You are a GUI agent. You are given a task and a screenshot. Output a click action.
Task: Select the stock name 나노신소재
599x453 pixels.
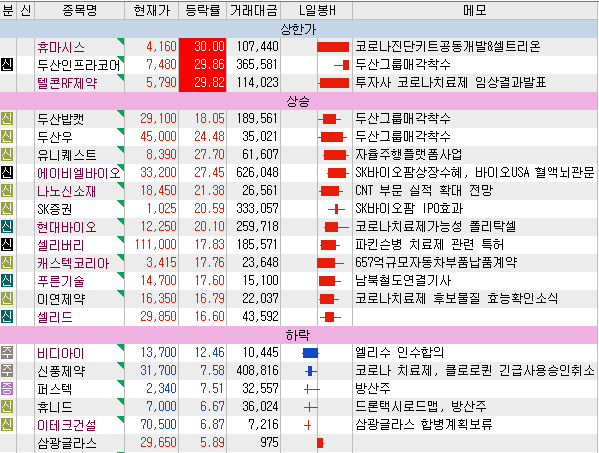66,191
